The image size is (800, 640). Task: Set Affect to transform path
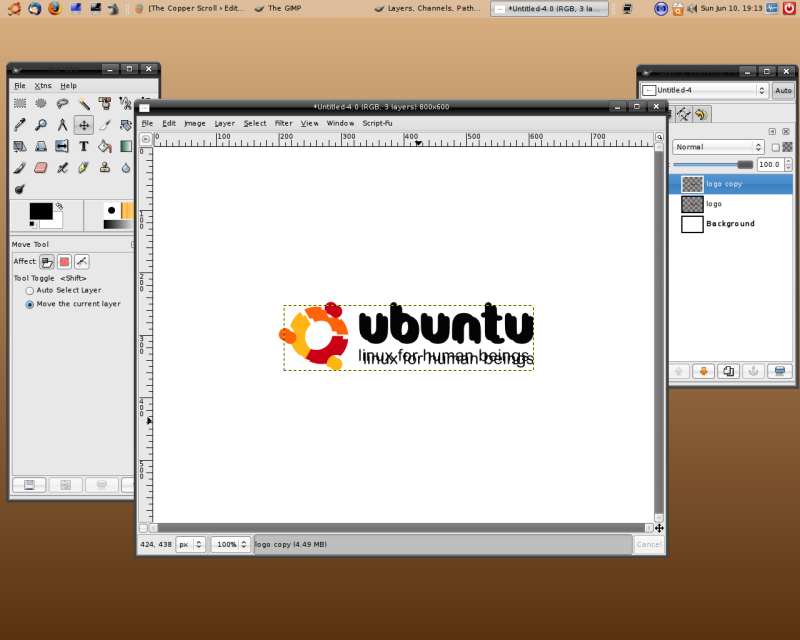click(x=82, y=262)
